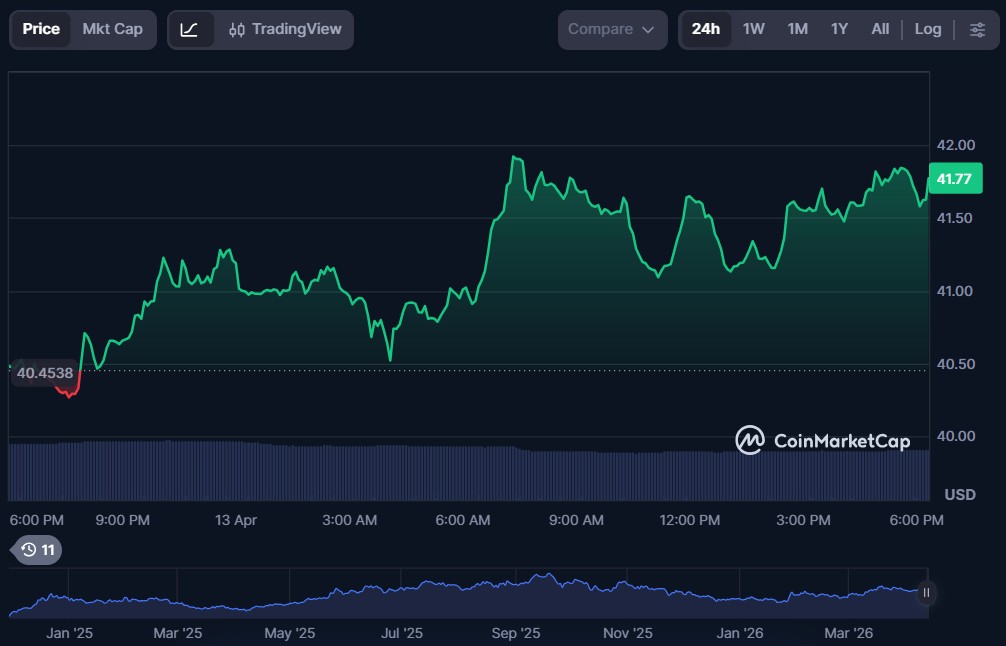This screenshot has height=646, width=1006.
Task: Show the All time range
Action: point(880,30)
